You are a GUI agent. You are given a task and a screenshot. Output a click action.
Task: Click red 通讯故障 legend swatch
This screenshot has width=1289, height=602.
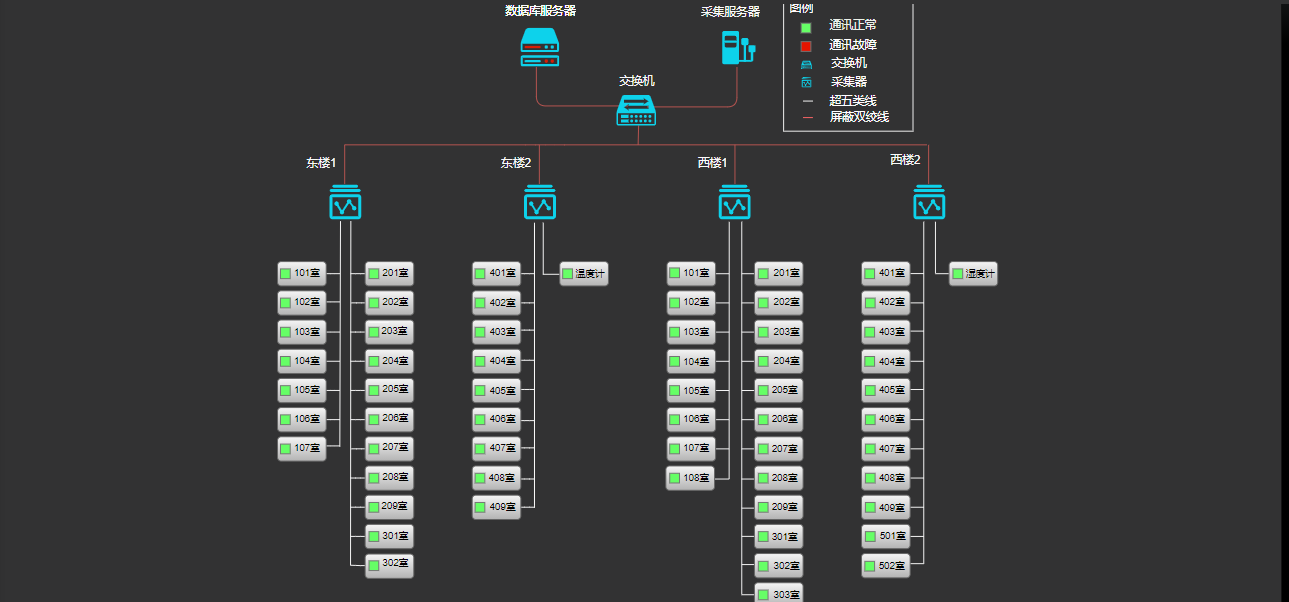[x=806, y=46]
